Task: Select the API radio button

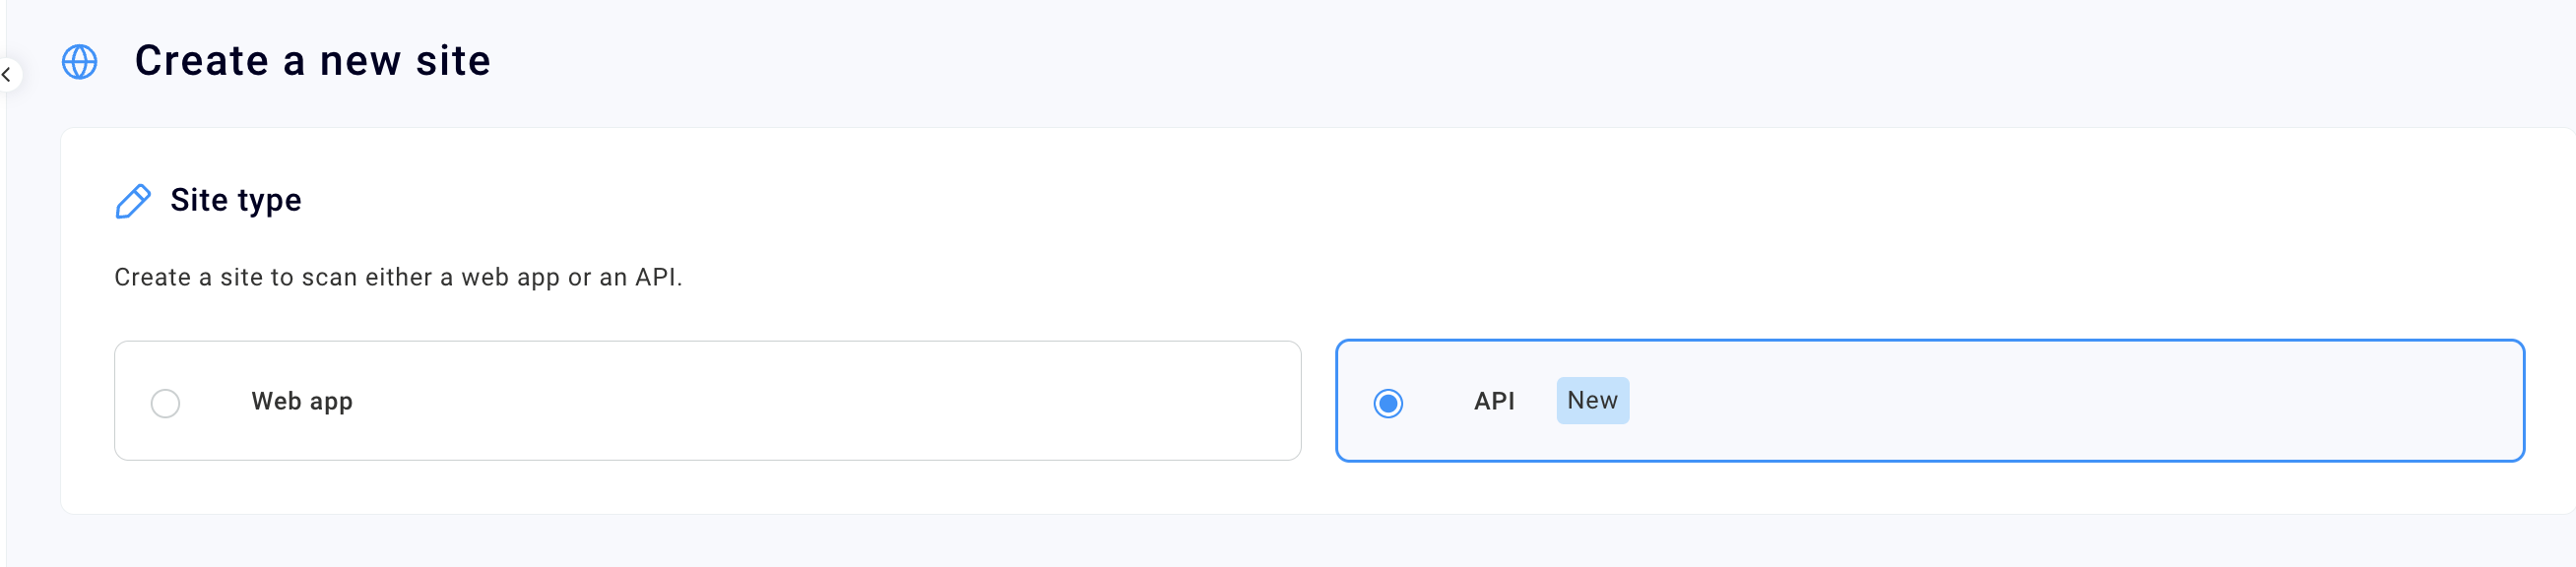Action: 1388,403
